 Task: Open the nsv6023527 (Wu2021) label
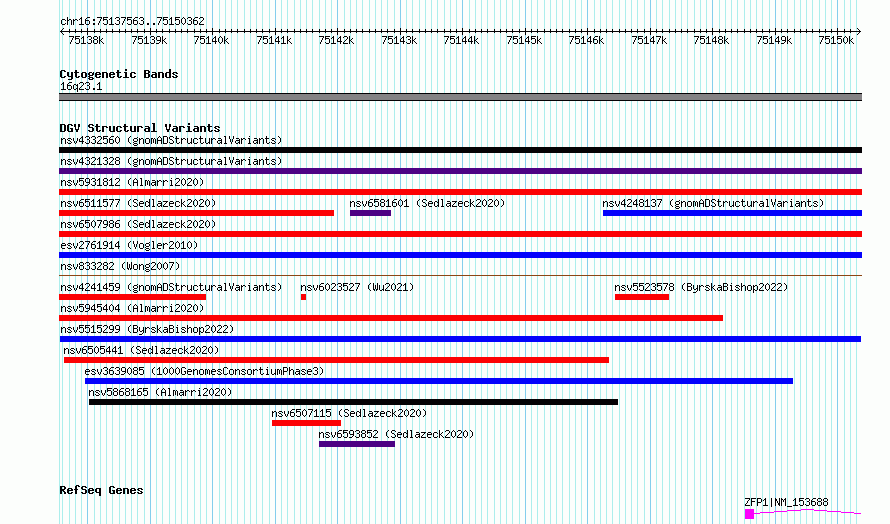[x=357, y=287]
